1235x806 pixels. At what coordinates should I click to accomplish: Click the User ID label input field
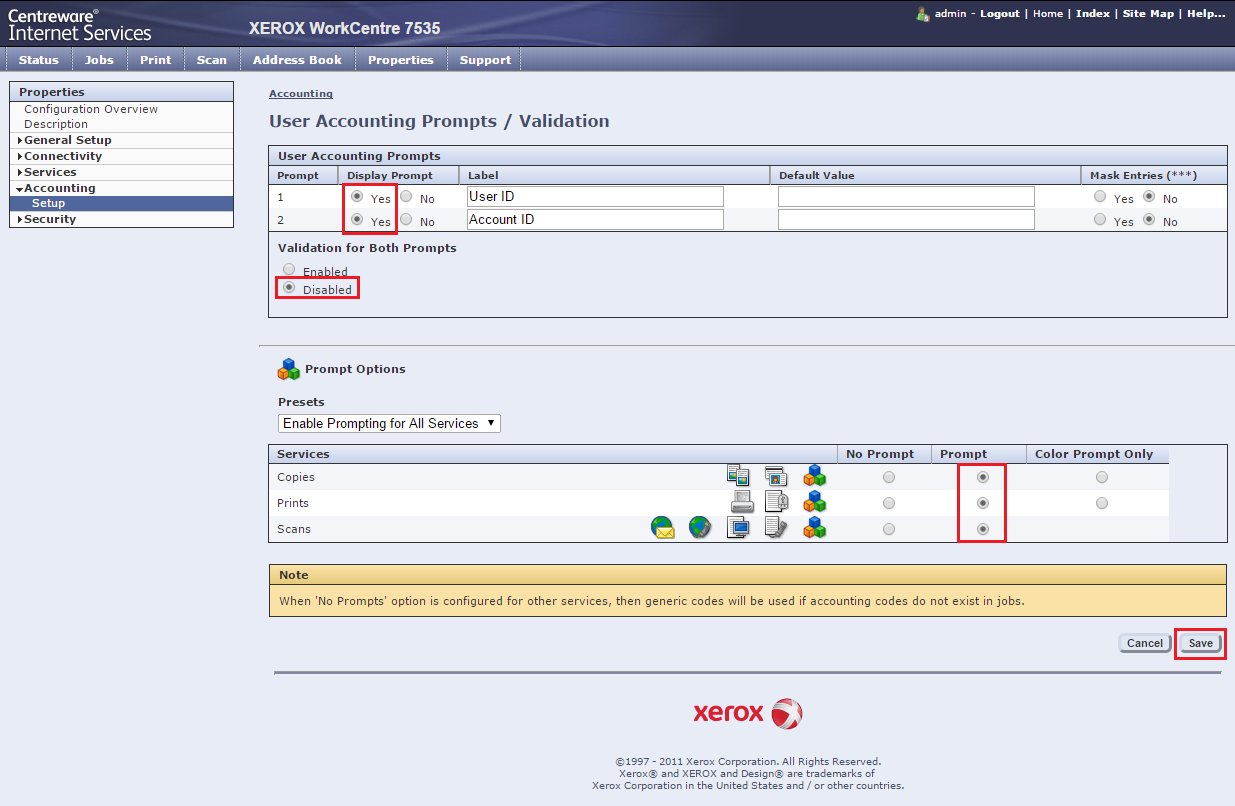pos(595,197)
